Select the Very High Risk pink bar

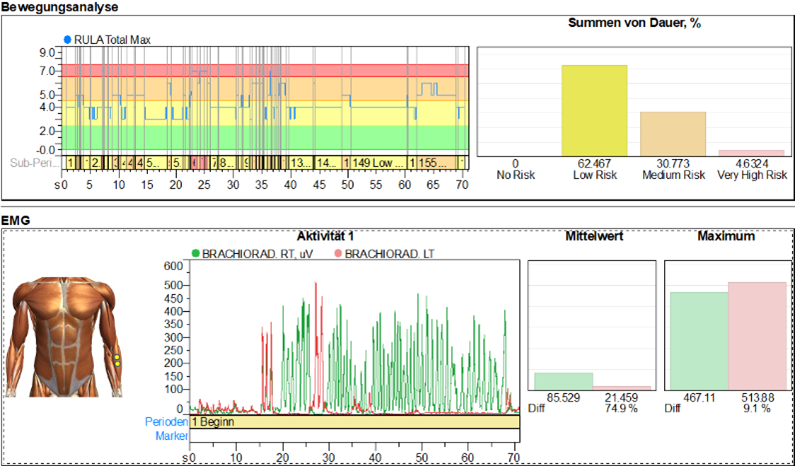(x=751, y=153)
